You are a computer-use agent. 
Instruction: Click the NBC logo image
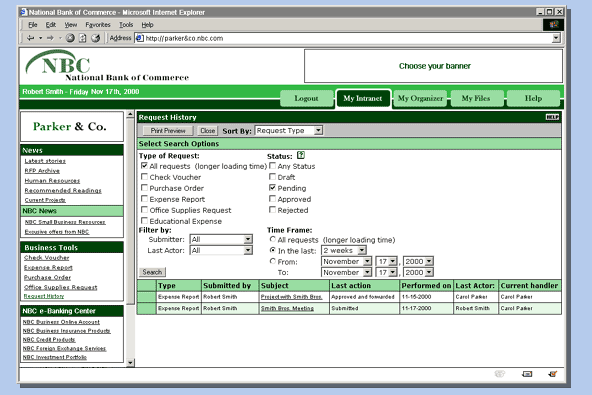click(107, 66)
